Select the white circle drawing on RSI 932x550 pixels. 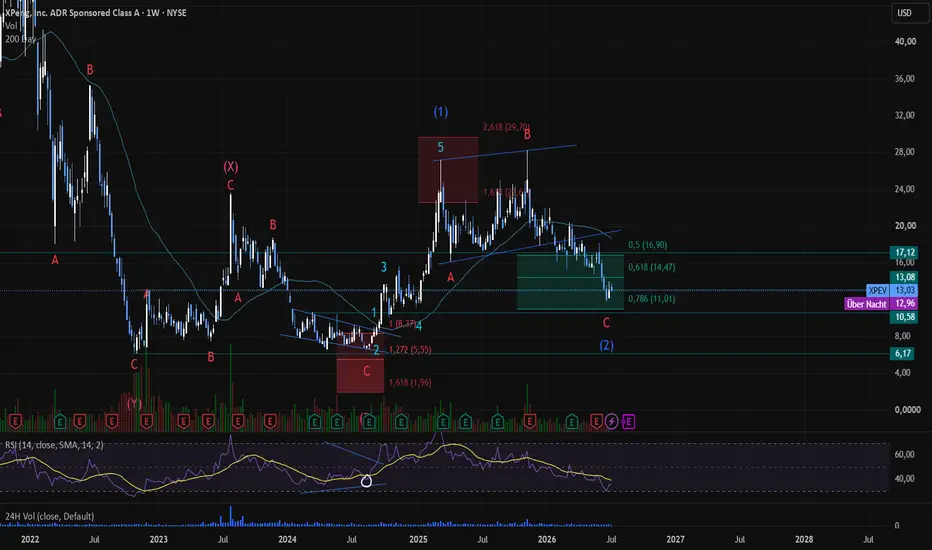point(366,481)
